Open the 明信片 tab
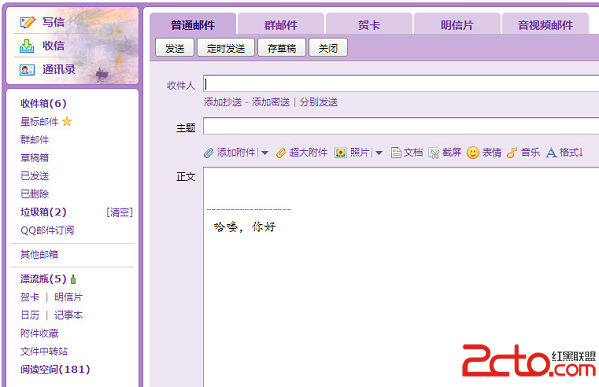The width and height of the screenshot is (599, 387). pyautogui.click(x=457, y=25)
